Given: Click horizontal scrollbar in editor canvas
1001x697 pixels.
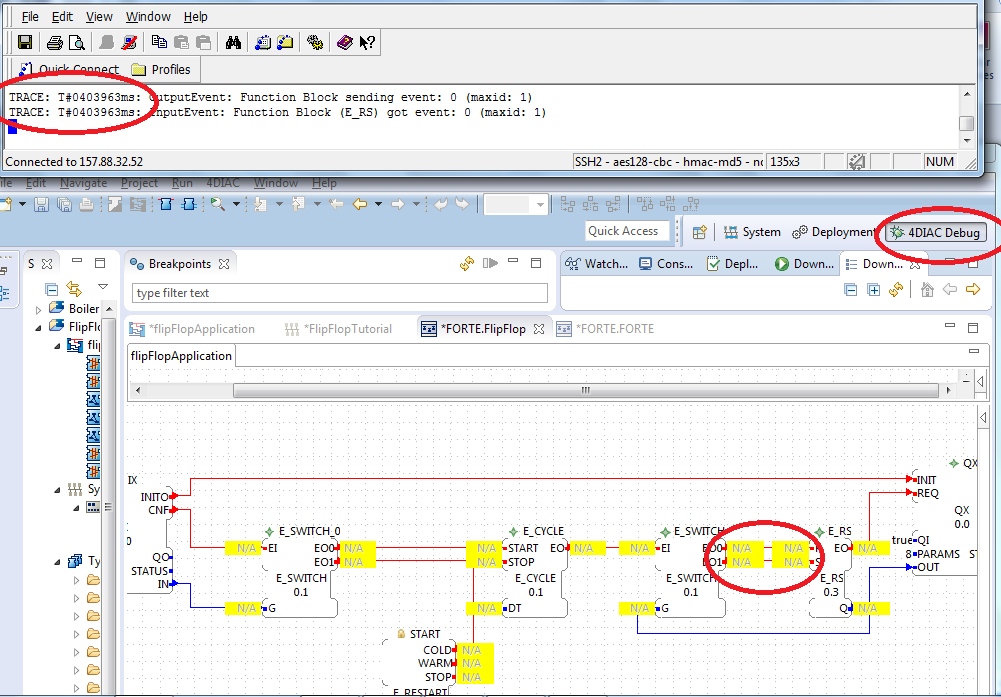Looking at the screenshot, I should click(x=585, y=390).
